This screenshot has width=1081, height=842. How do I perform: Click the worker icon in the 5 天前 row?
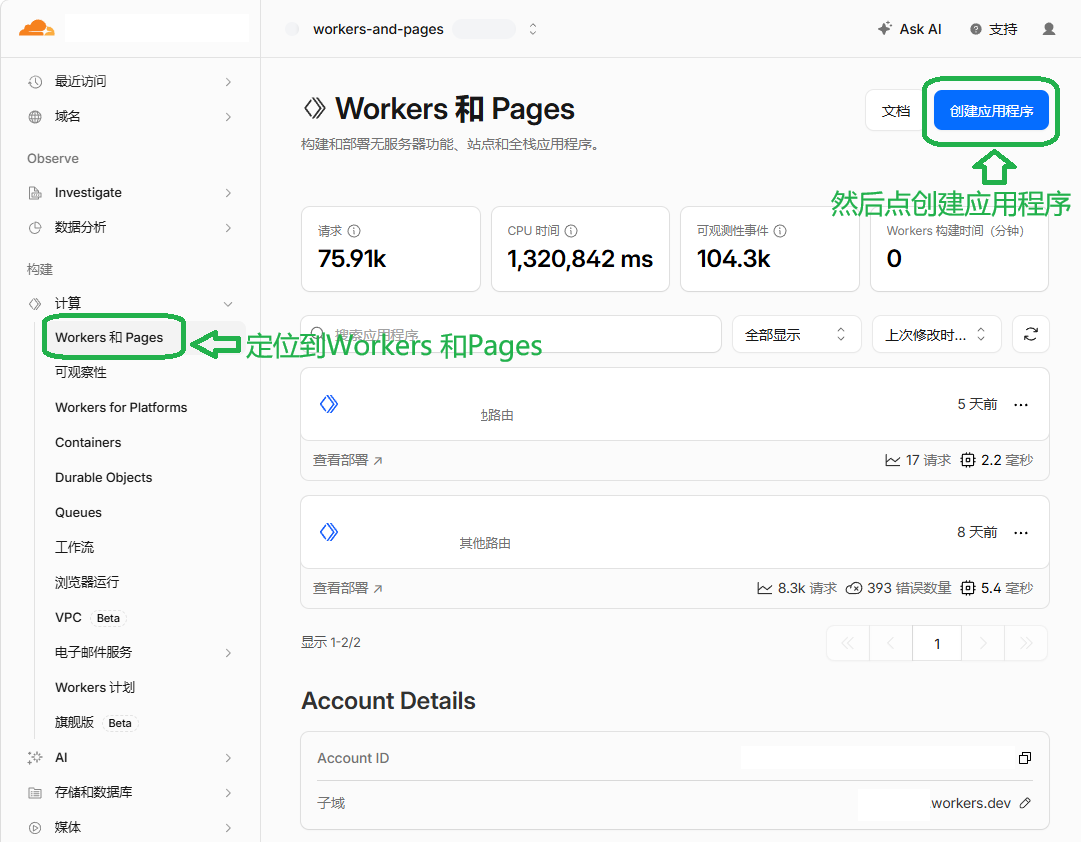pyautogui.click(x=329, y=404)
